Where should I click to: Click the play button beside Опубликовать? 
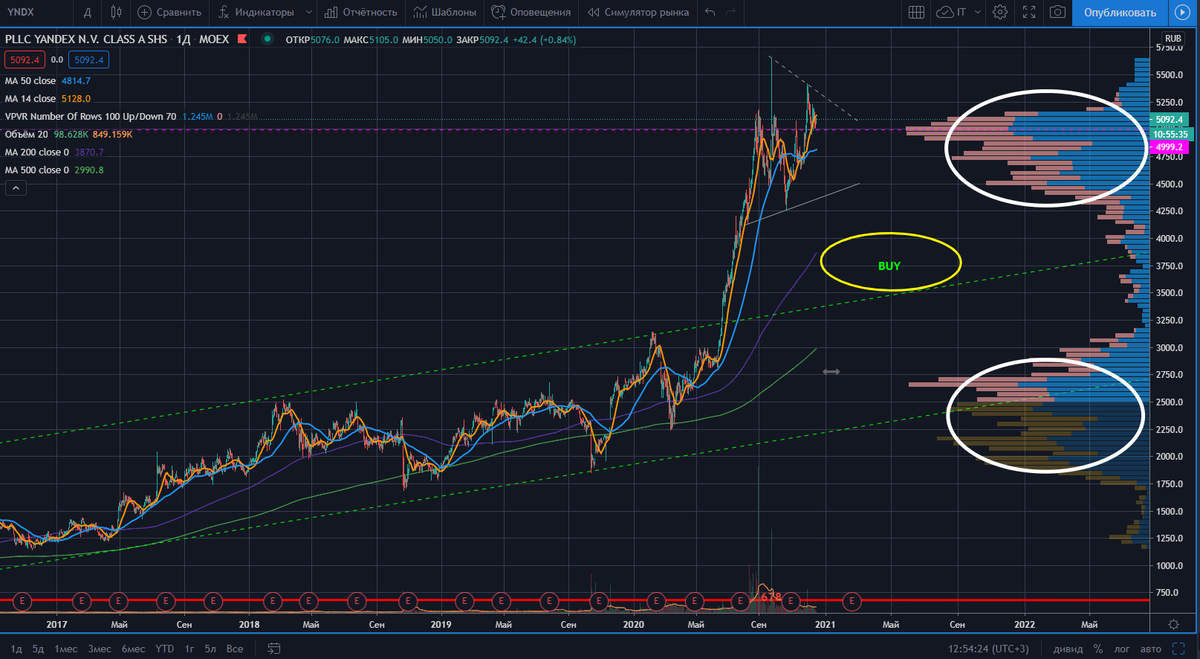[1183, 13]
